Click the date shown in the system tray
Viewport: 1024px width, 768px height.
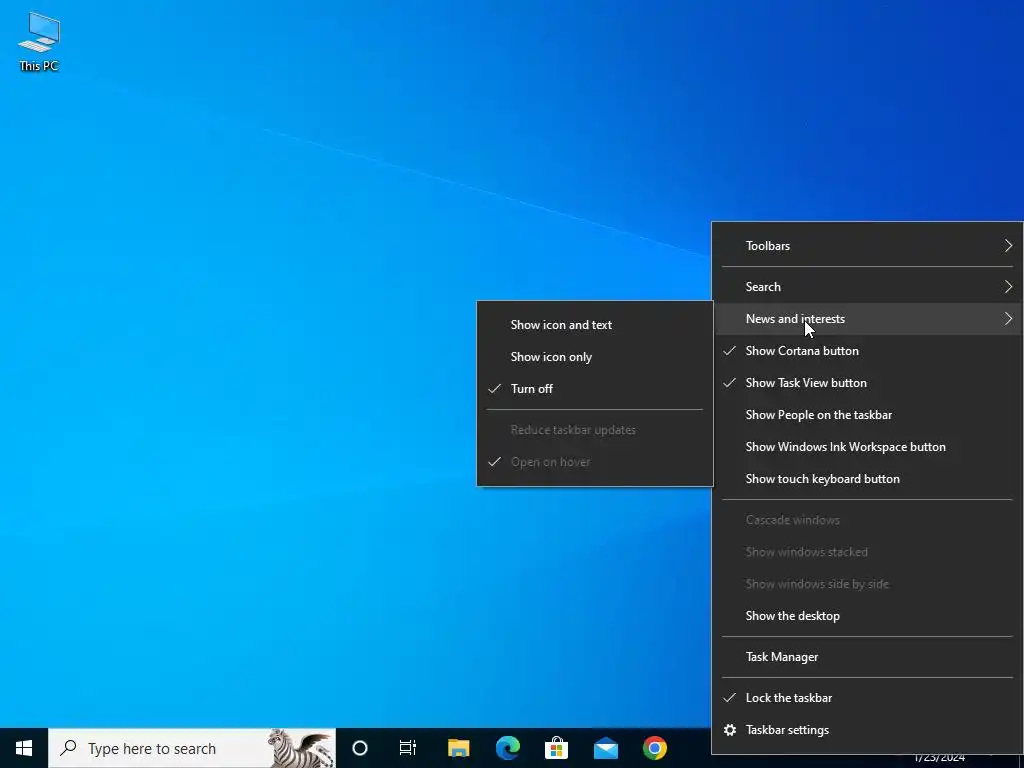click(x=939, y=760)
